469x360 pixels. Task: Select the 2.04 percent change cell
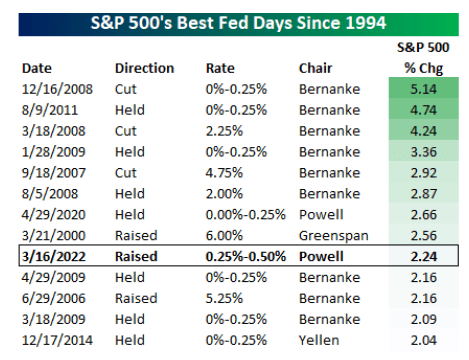coord(424,340)
